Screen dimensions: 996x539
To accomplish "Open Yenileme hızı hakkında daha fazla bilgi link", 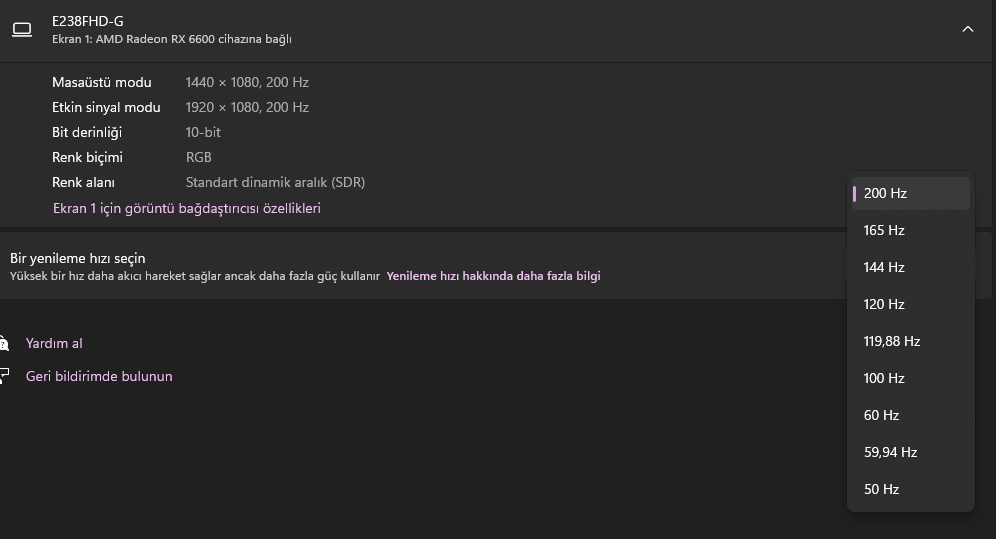I will (493, 276).
